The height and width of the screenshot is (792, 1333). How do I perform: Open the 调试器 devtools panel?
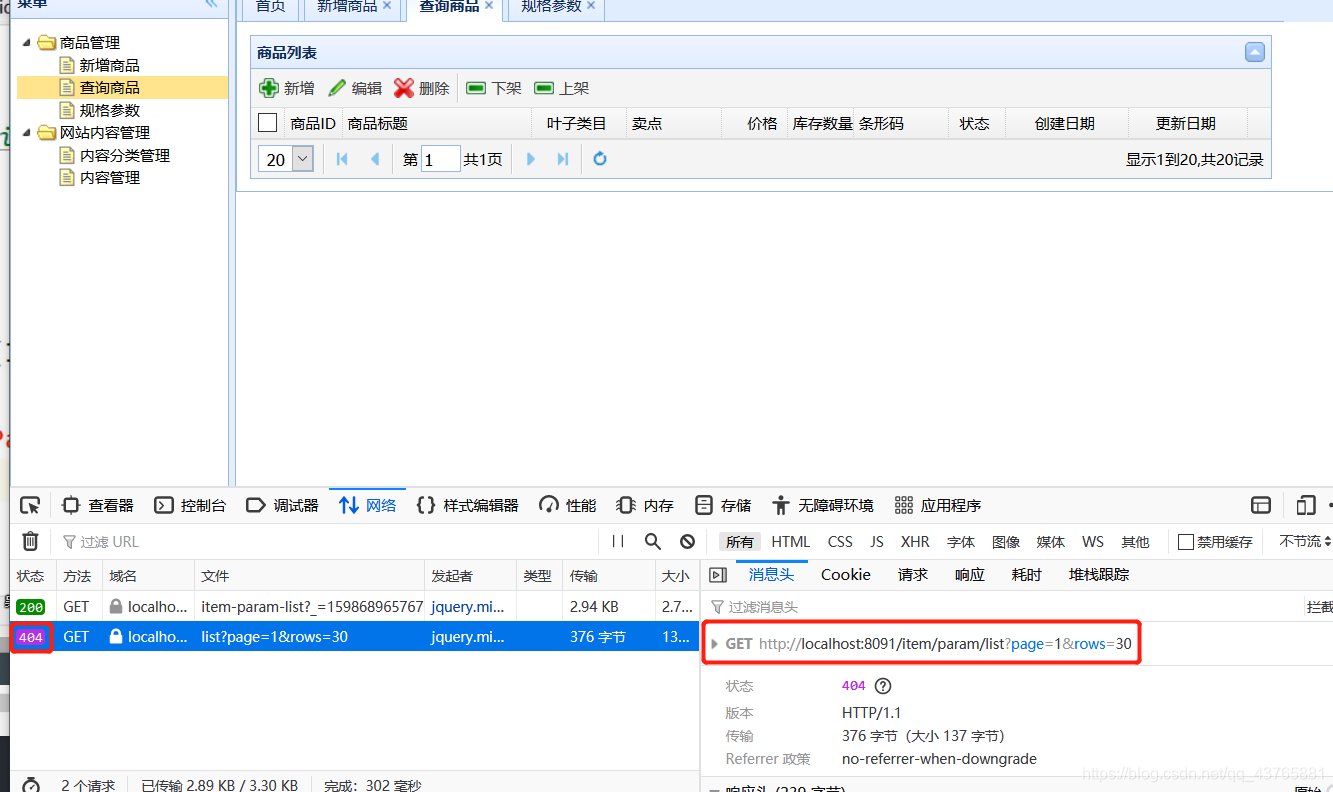[283, 505]
